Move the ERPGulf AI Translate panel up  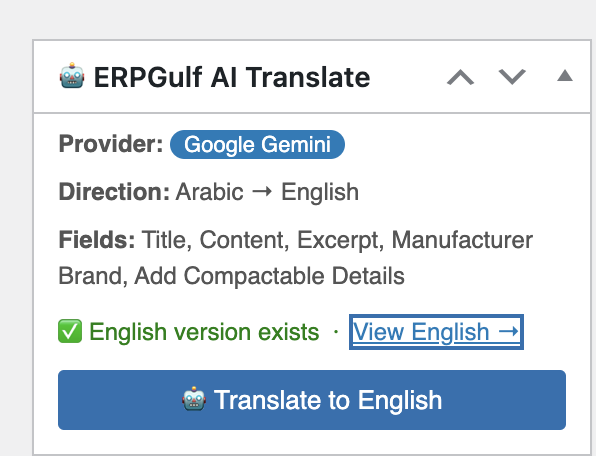click(460, 77)
